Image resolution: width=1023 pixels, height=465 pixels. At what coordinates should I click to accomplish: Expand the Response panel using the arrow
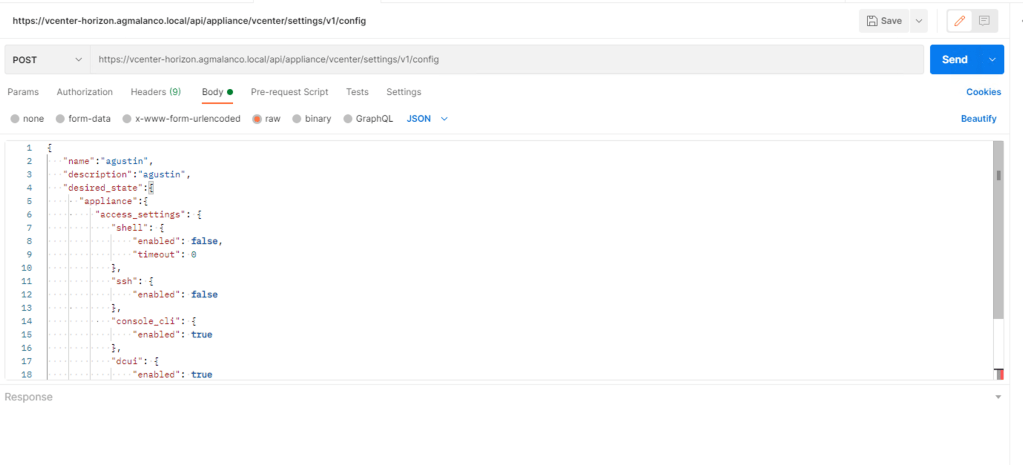tap(997, 398)
